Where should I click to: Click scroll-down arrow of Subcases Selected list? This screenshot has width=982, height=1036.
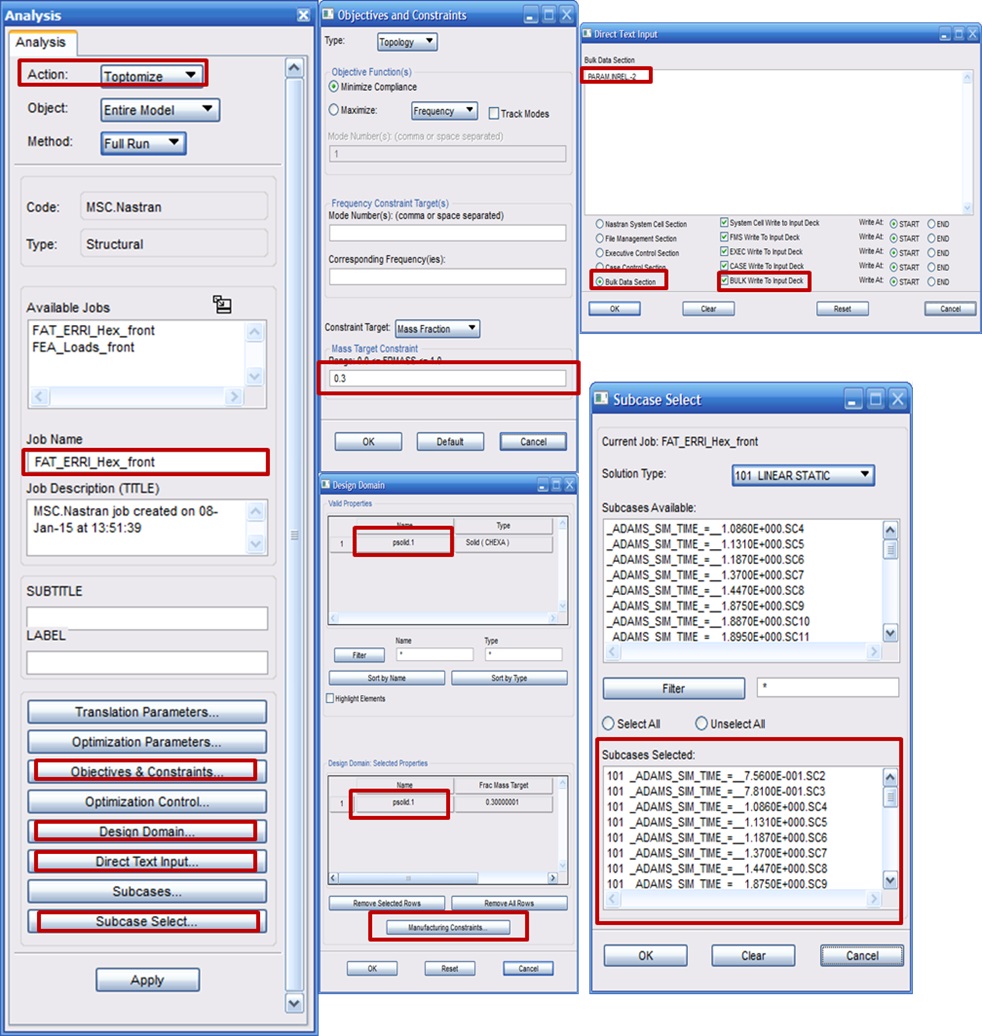tap(890, 880)
